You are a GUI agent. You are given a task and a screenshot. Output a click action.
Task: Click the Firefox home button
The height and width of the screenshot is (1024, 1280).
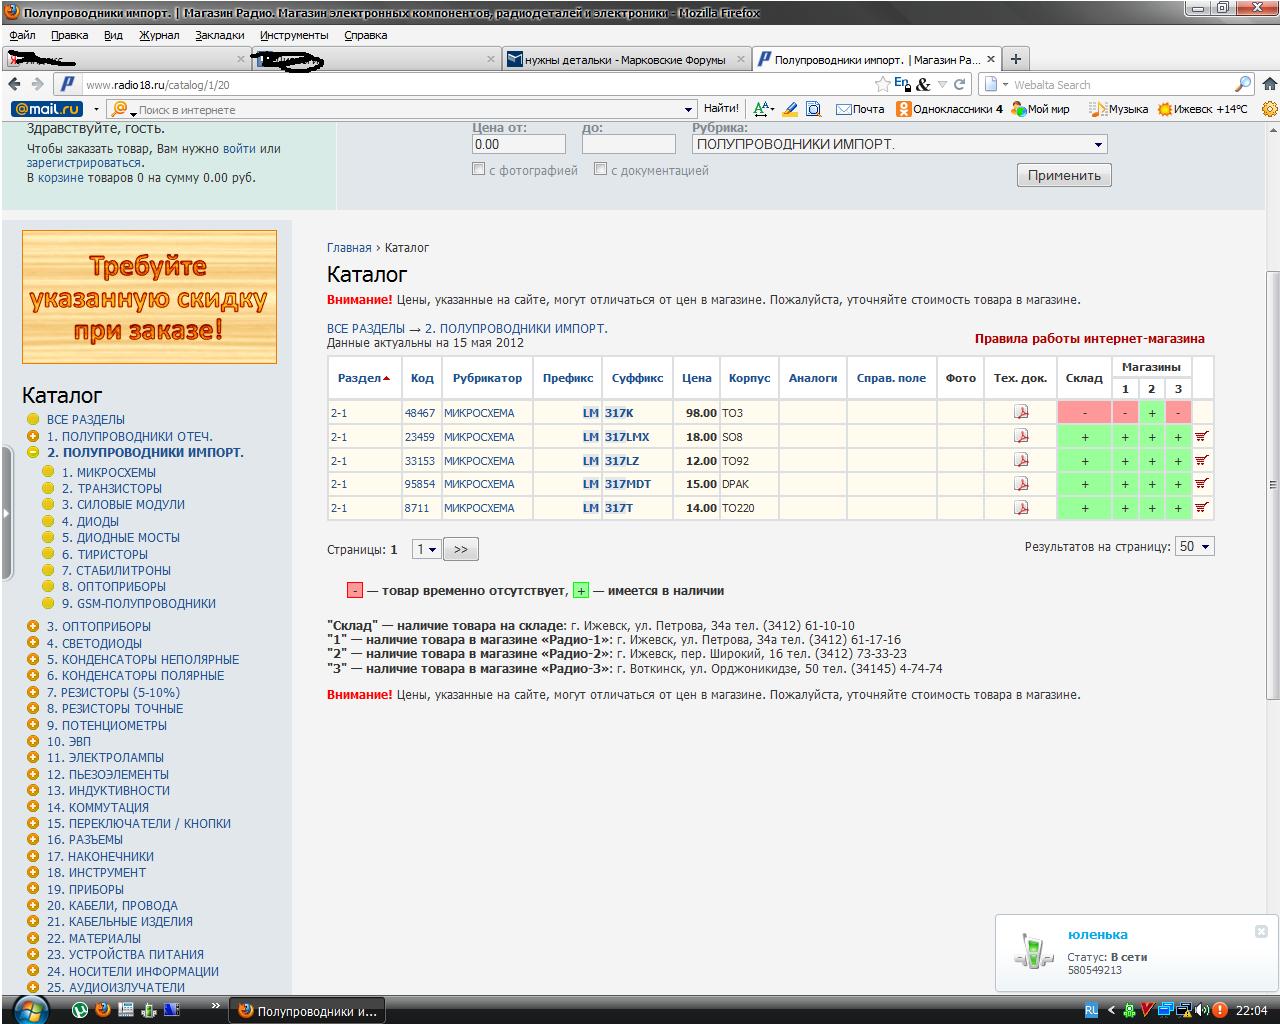[1269, 85]
